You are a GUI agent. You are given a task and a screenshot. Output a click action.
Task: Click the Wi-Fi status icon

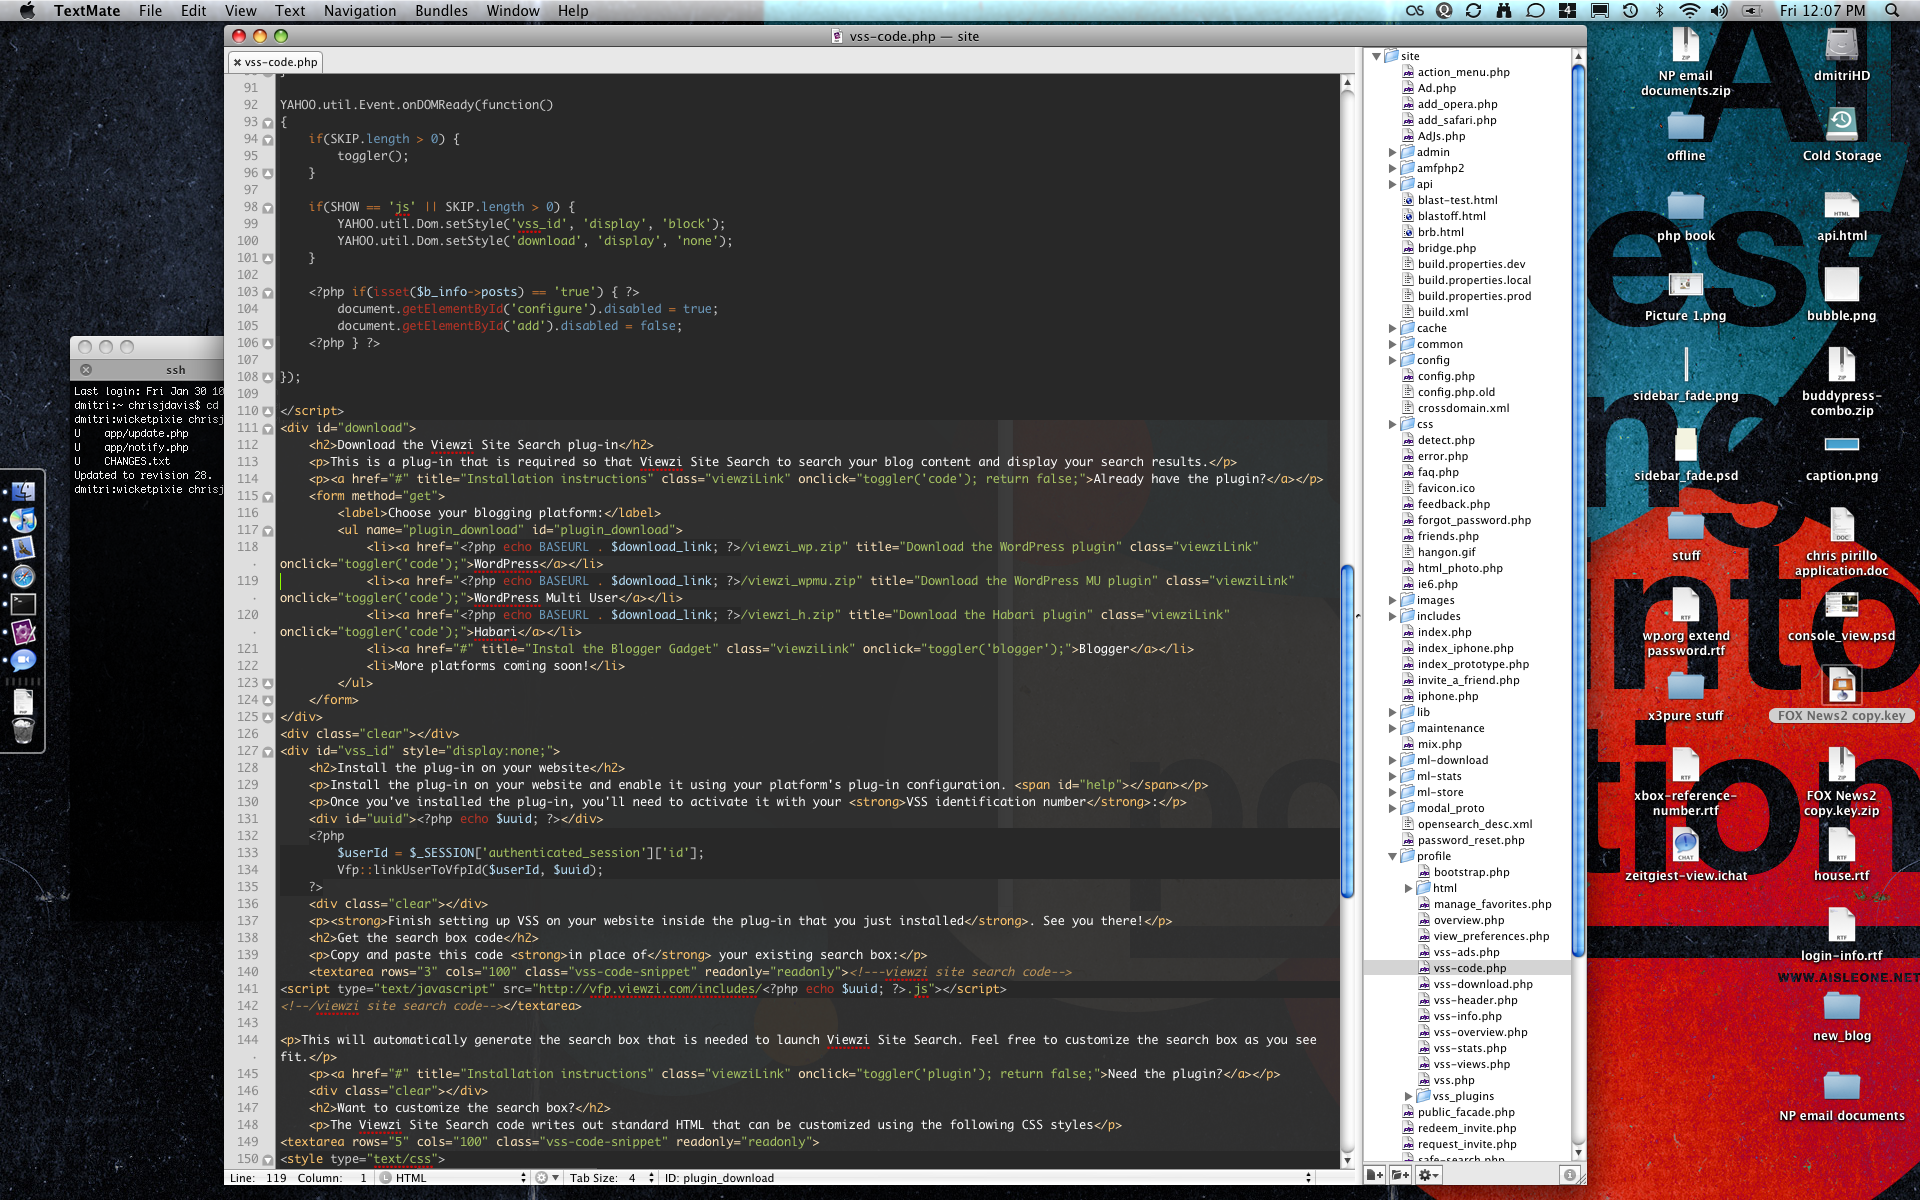1689,11
